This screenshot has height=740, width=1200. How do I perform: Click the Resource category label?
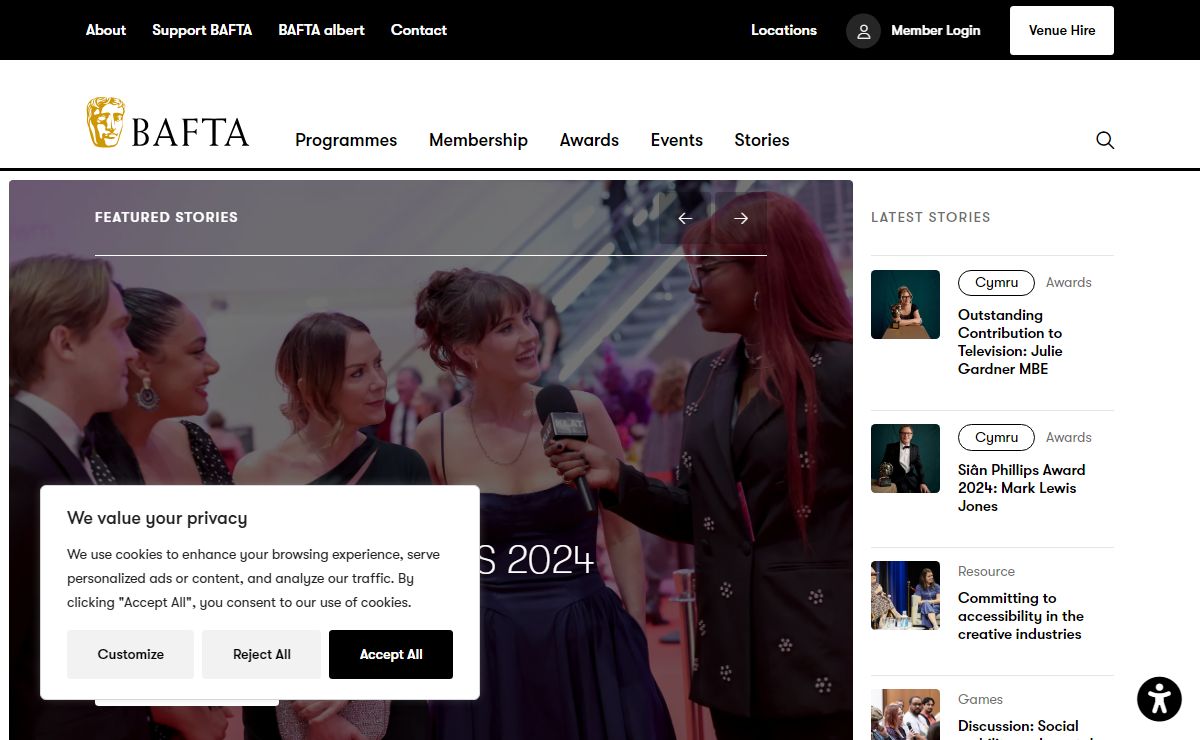[986, 571]
